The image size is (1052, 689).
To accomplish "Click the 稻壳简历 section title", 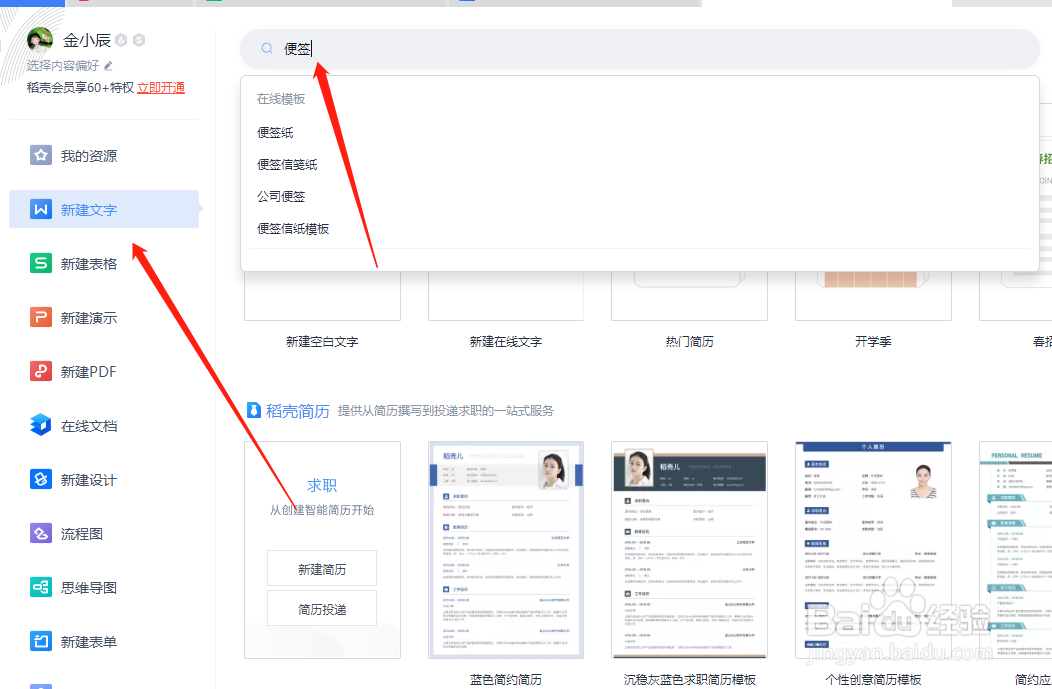I will [x=298, y=411].
